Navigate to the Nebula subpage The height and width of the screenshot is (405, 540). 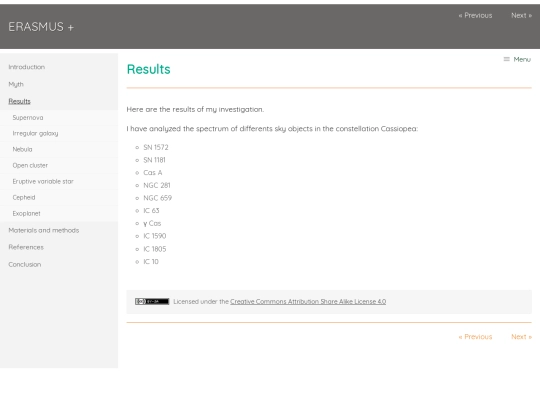[22, 149]
